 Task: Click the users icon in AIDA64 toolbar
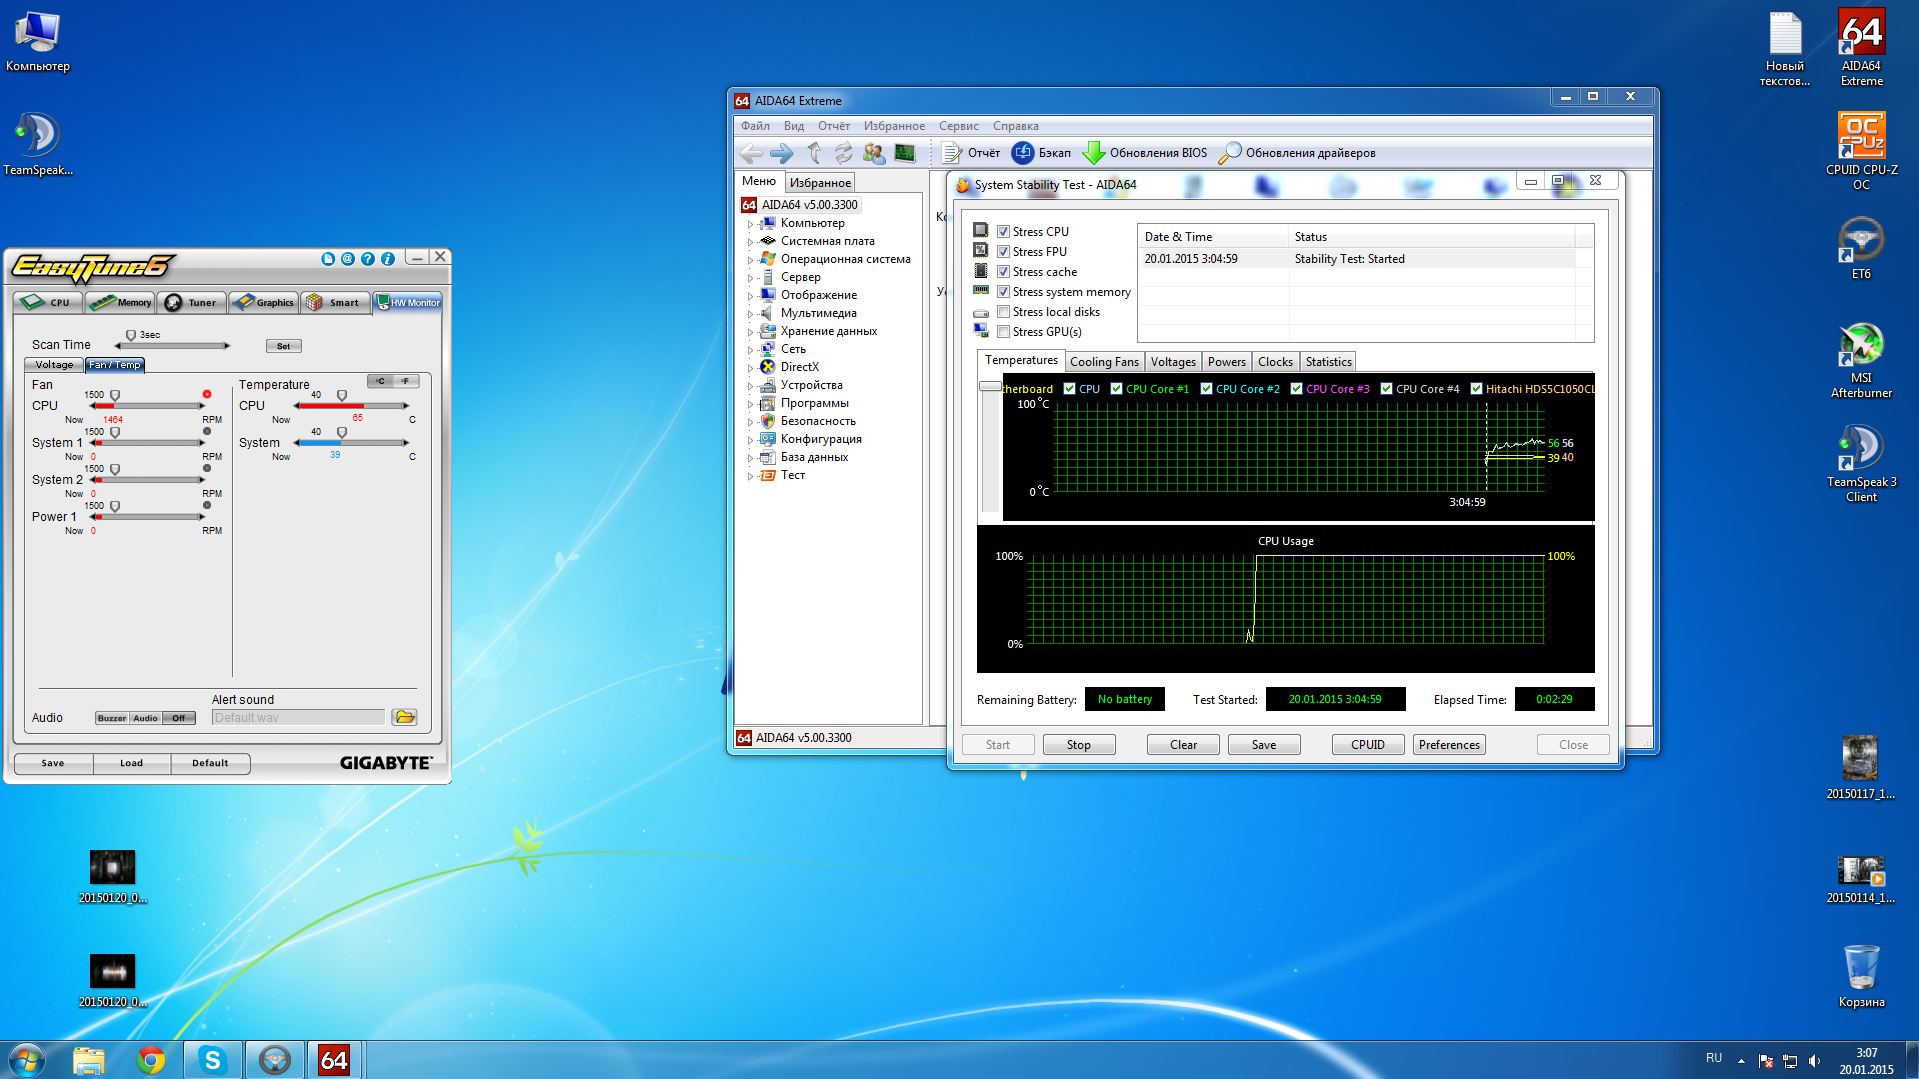(x=874, y=152)
